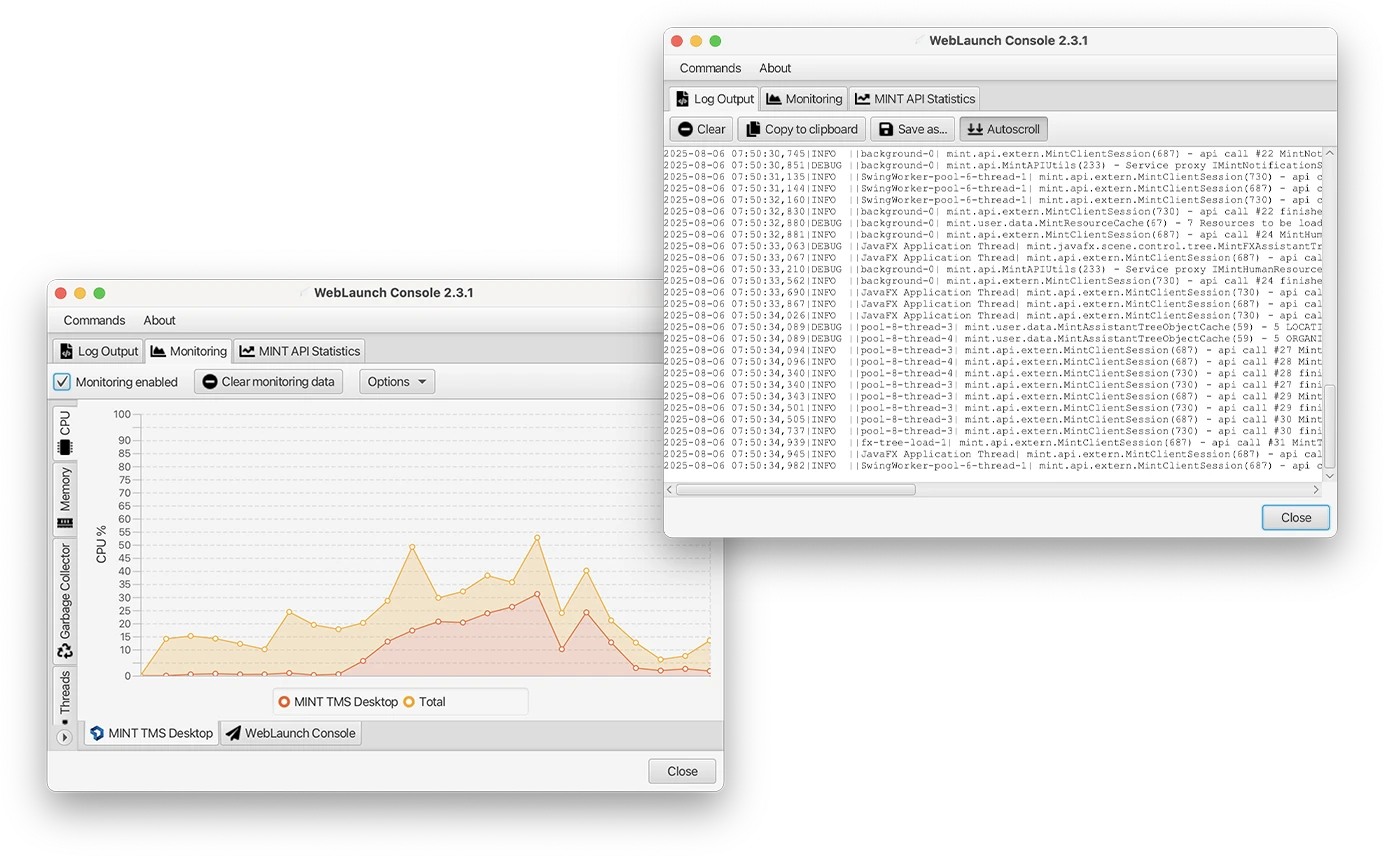Select Monitoring tab in left window
Viewport: 1384px width, 856px height.
[188, 351]
